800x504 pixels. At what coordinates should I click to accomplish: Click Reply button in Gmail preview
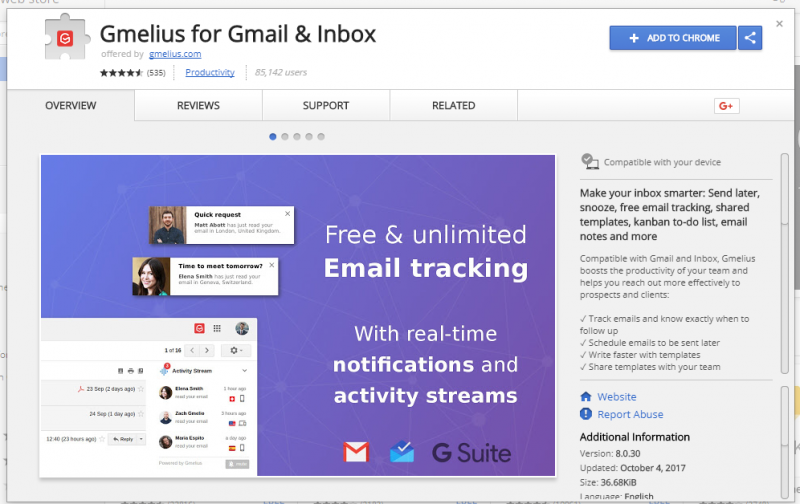click(x=122, y=439)
